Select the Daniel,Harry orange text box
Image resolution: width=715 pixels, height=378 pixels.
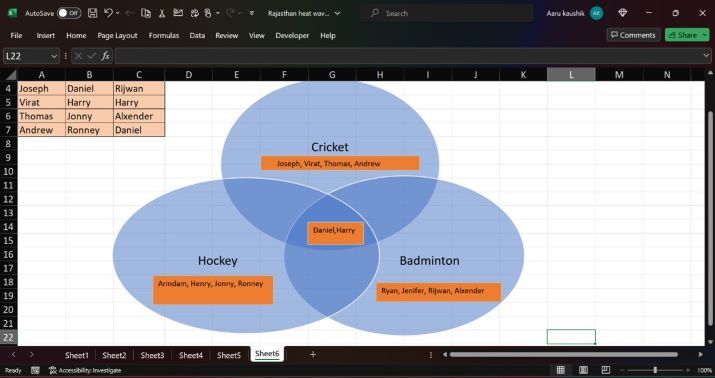coord(335,233)
